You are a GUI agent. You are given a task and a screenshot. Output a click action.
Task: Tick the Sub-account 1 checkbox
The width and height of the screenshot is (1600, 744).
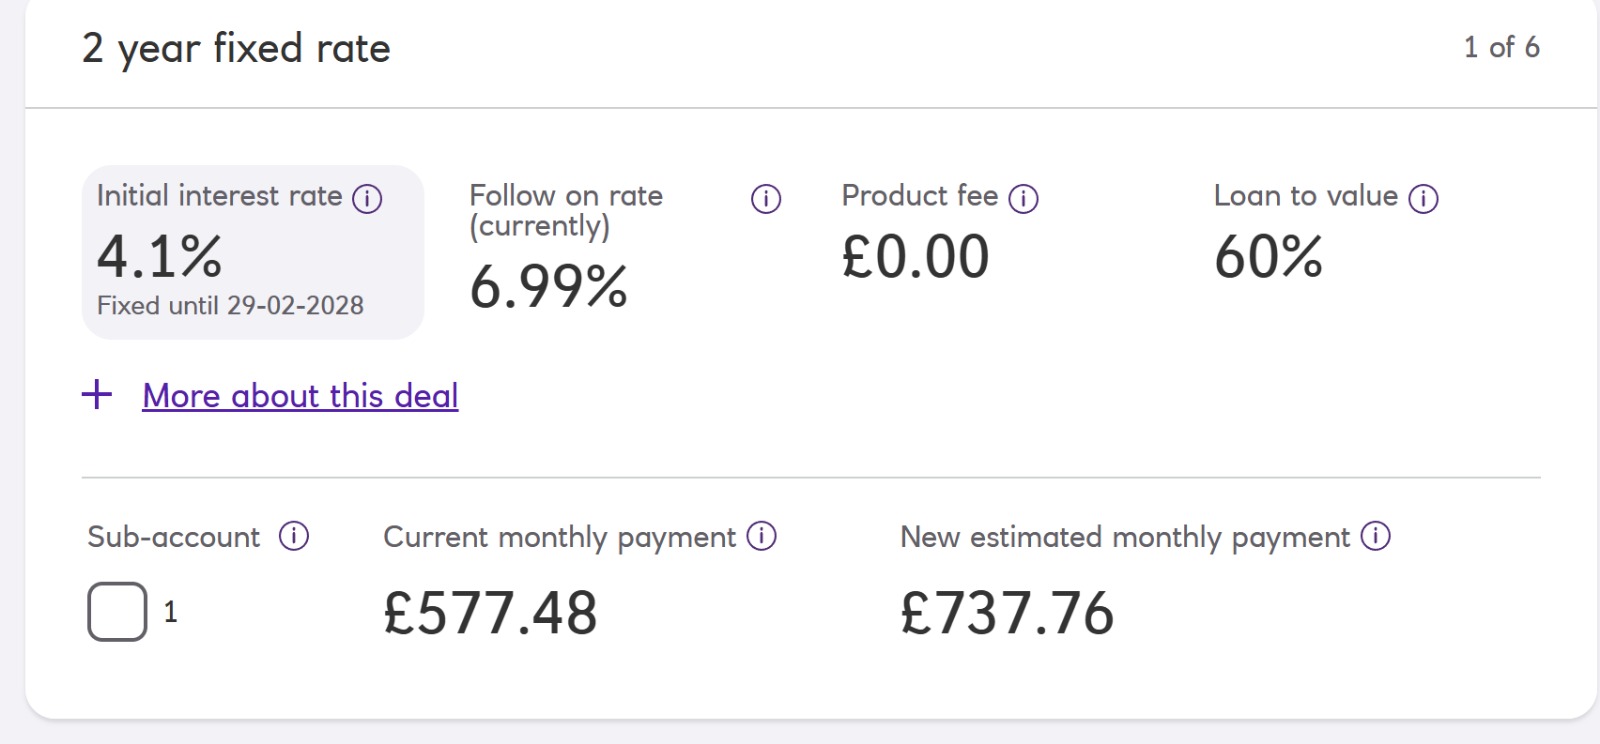click(117, 611)
